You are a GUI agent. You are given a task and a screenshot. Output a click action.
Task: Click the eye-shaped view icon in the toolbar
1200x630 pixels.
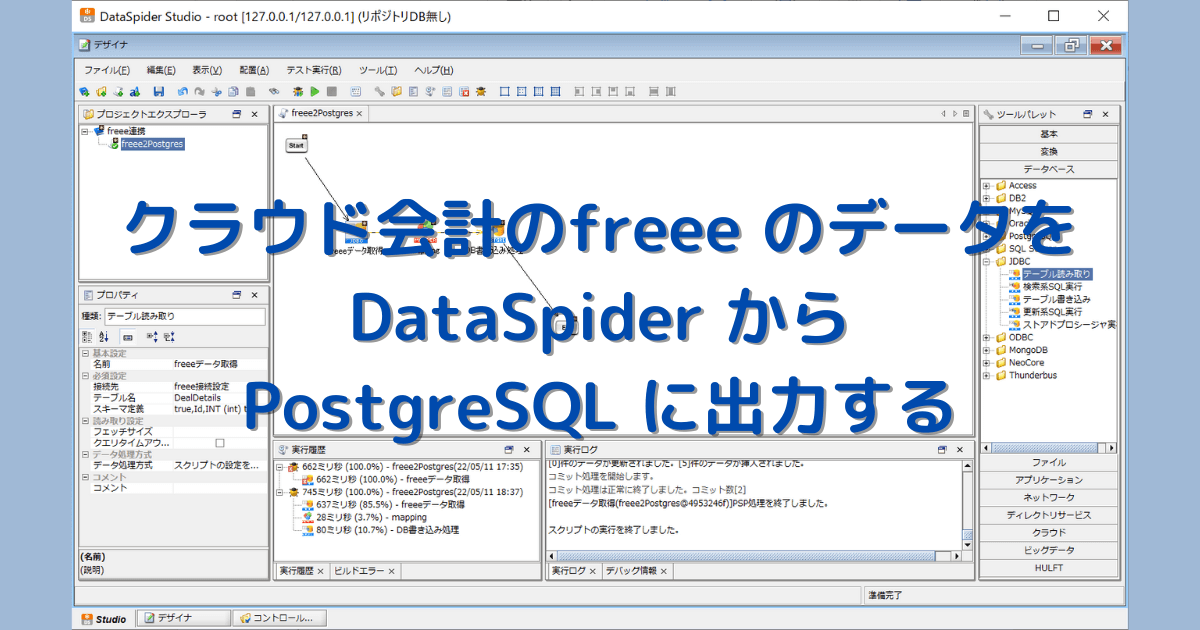coord(273,91)
